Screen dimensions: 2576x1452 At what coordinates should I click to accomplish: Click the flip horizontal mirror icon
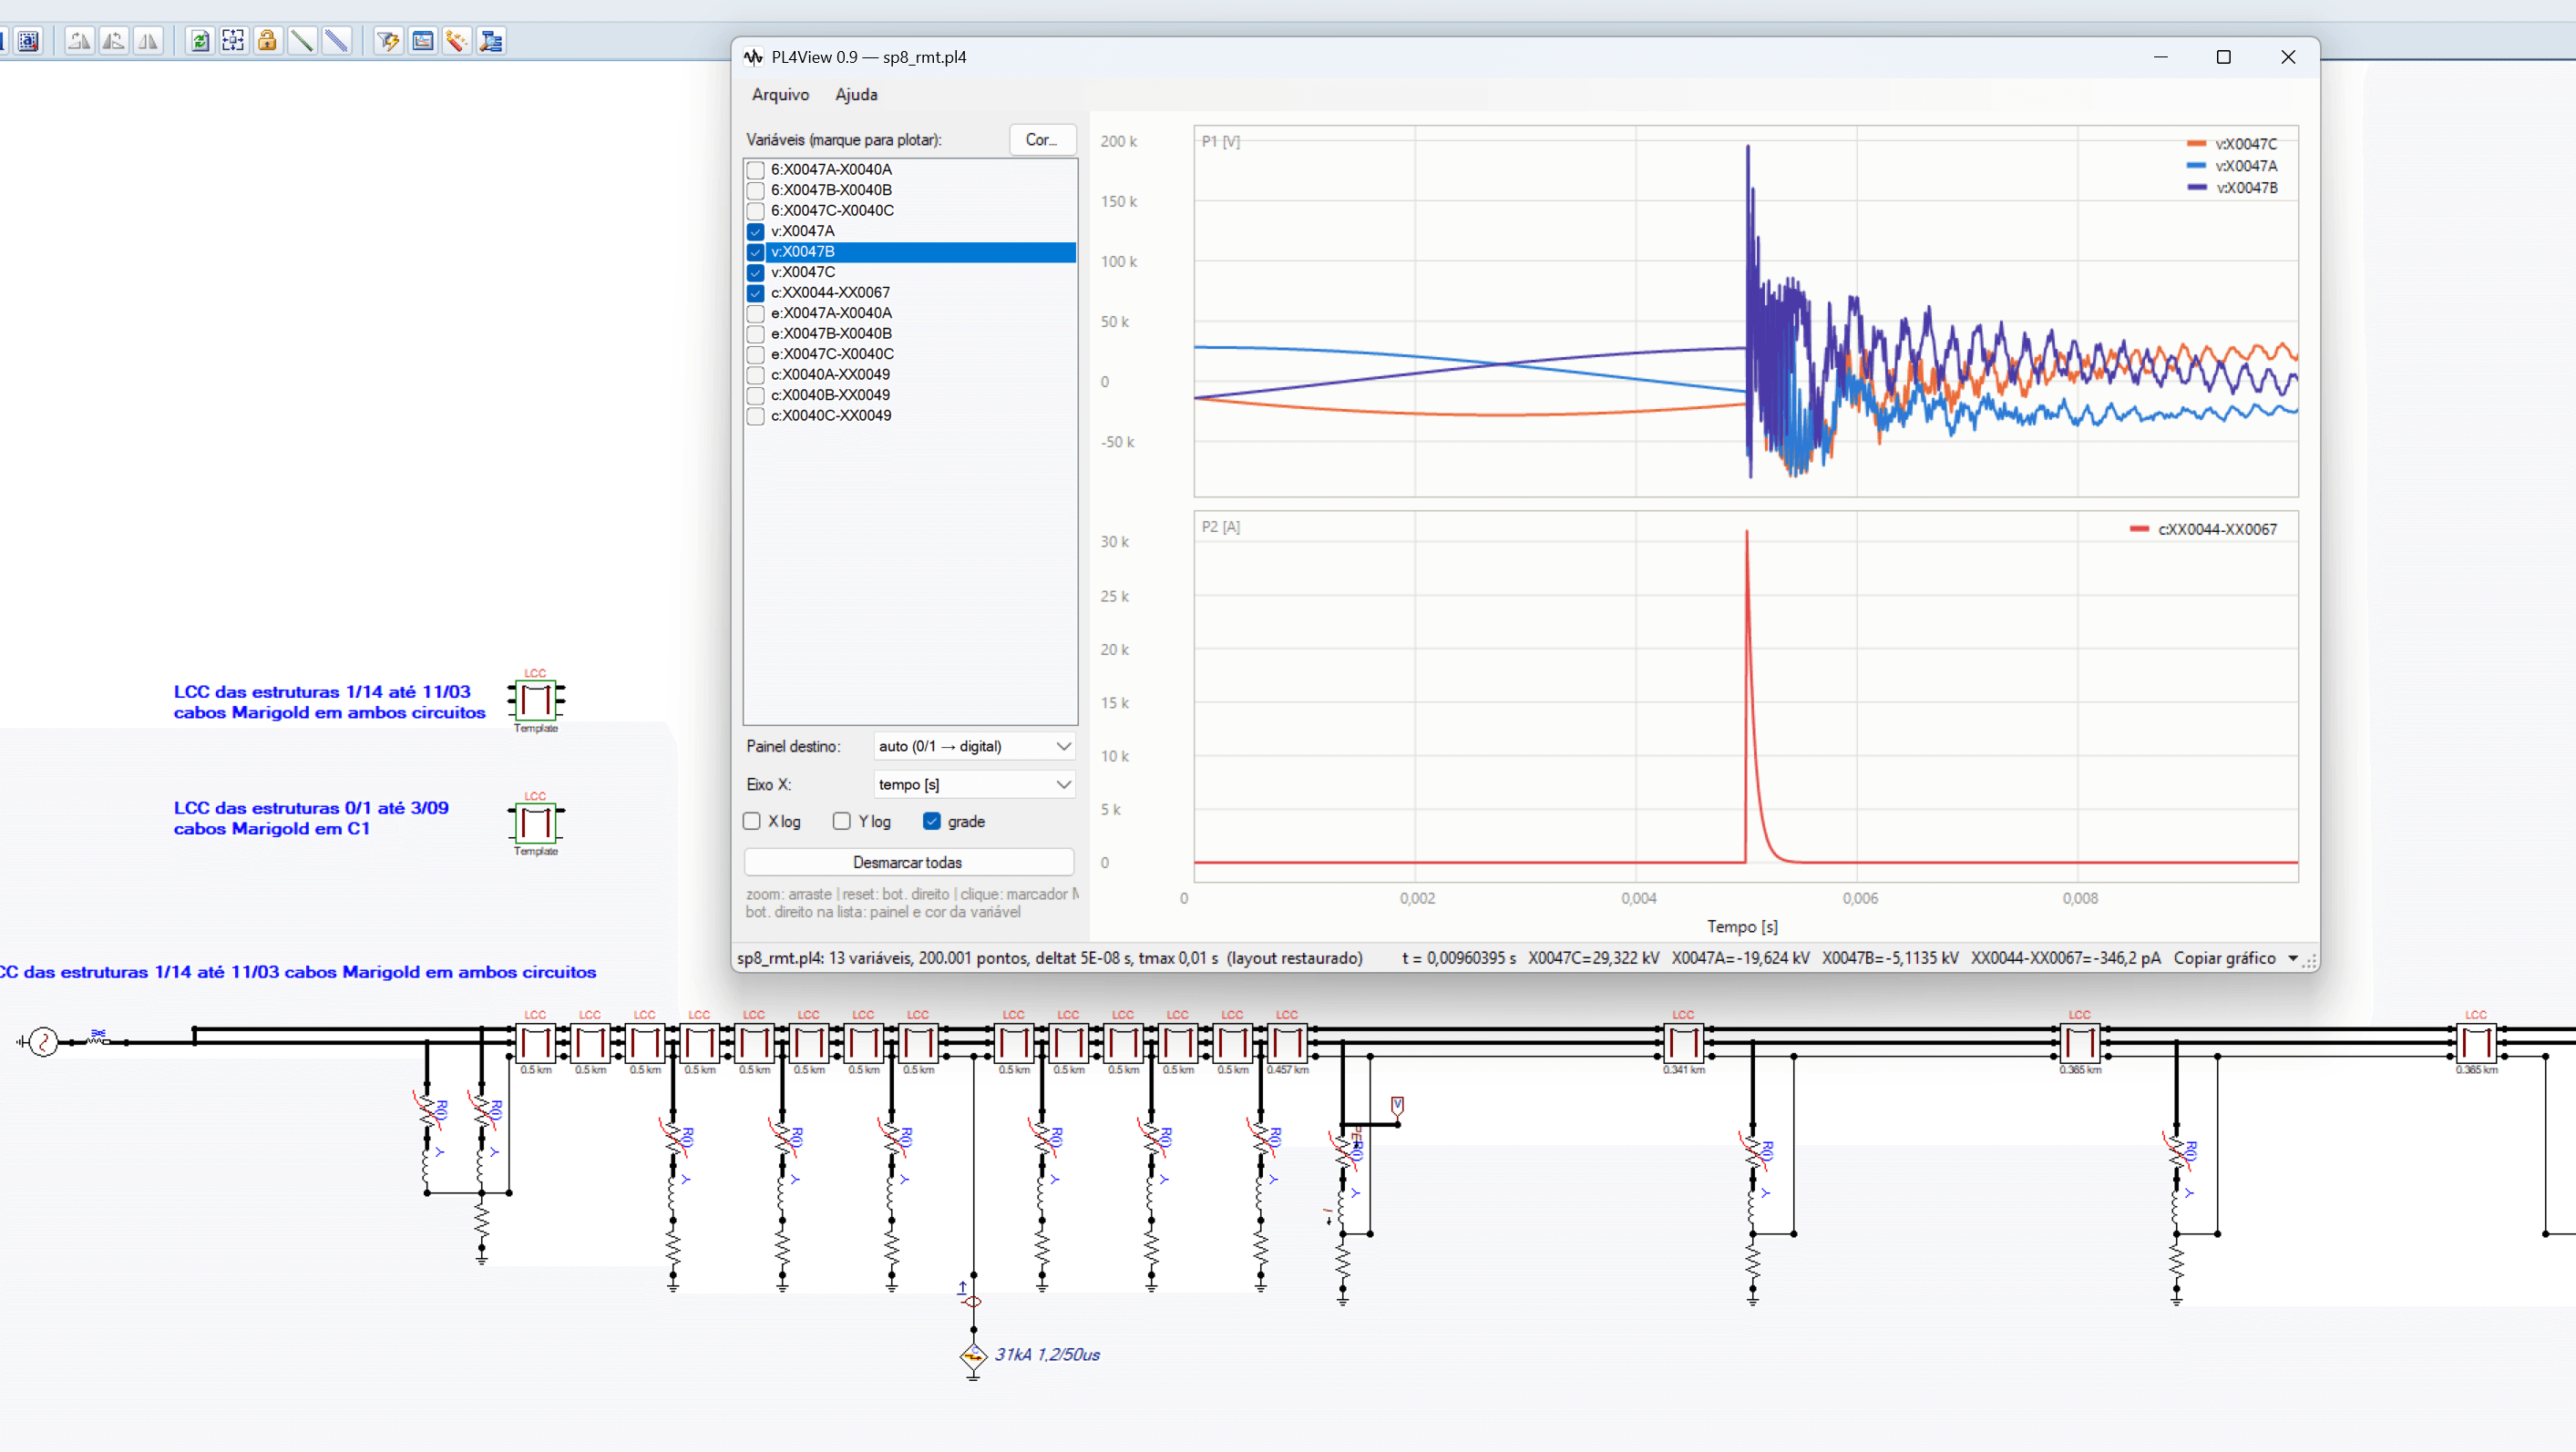(x=148, y=41)
